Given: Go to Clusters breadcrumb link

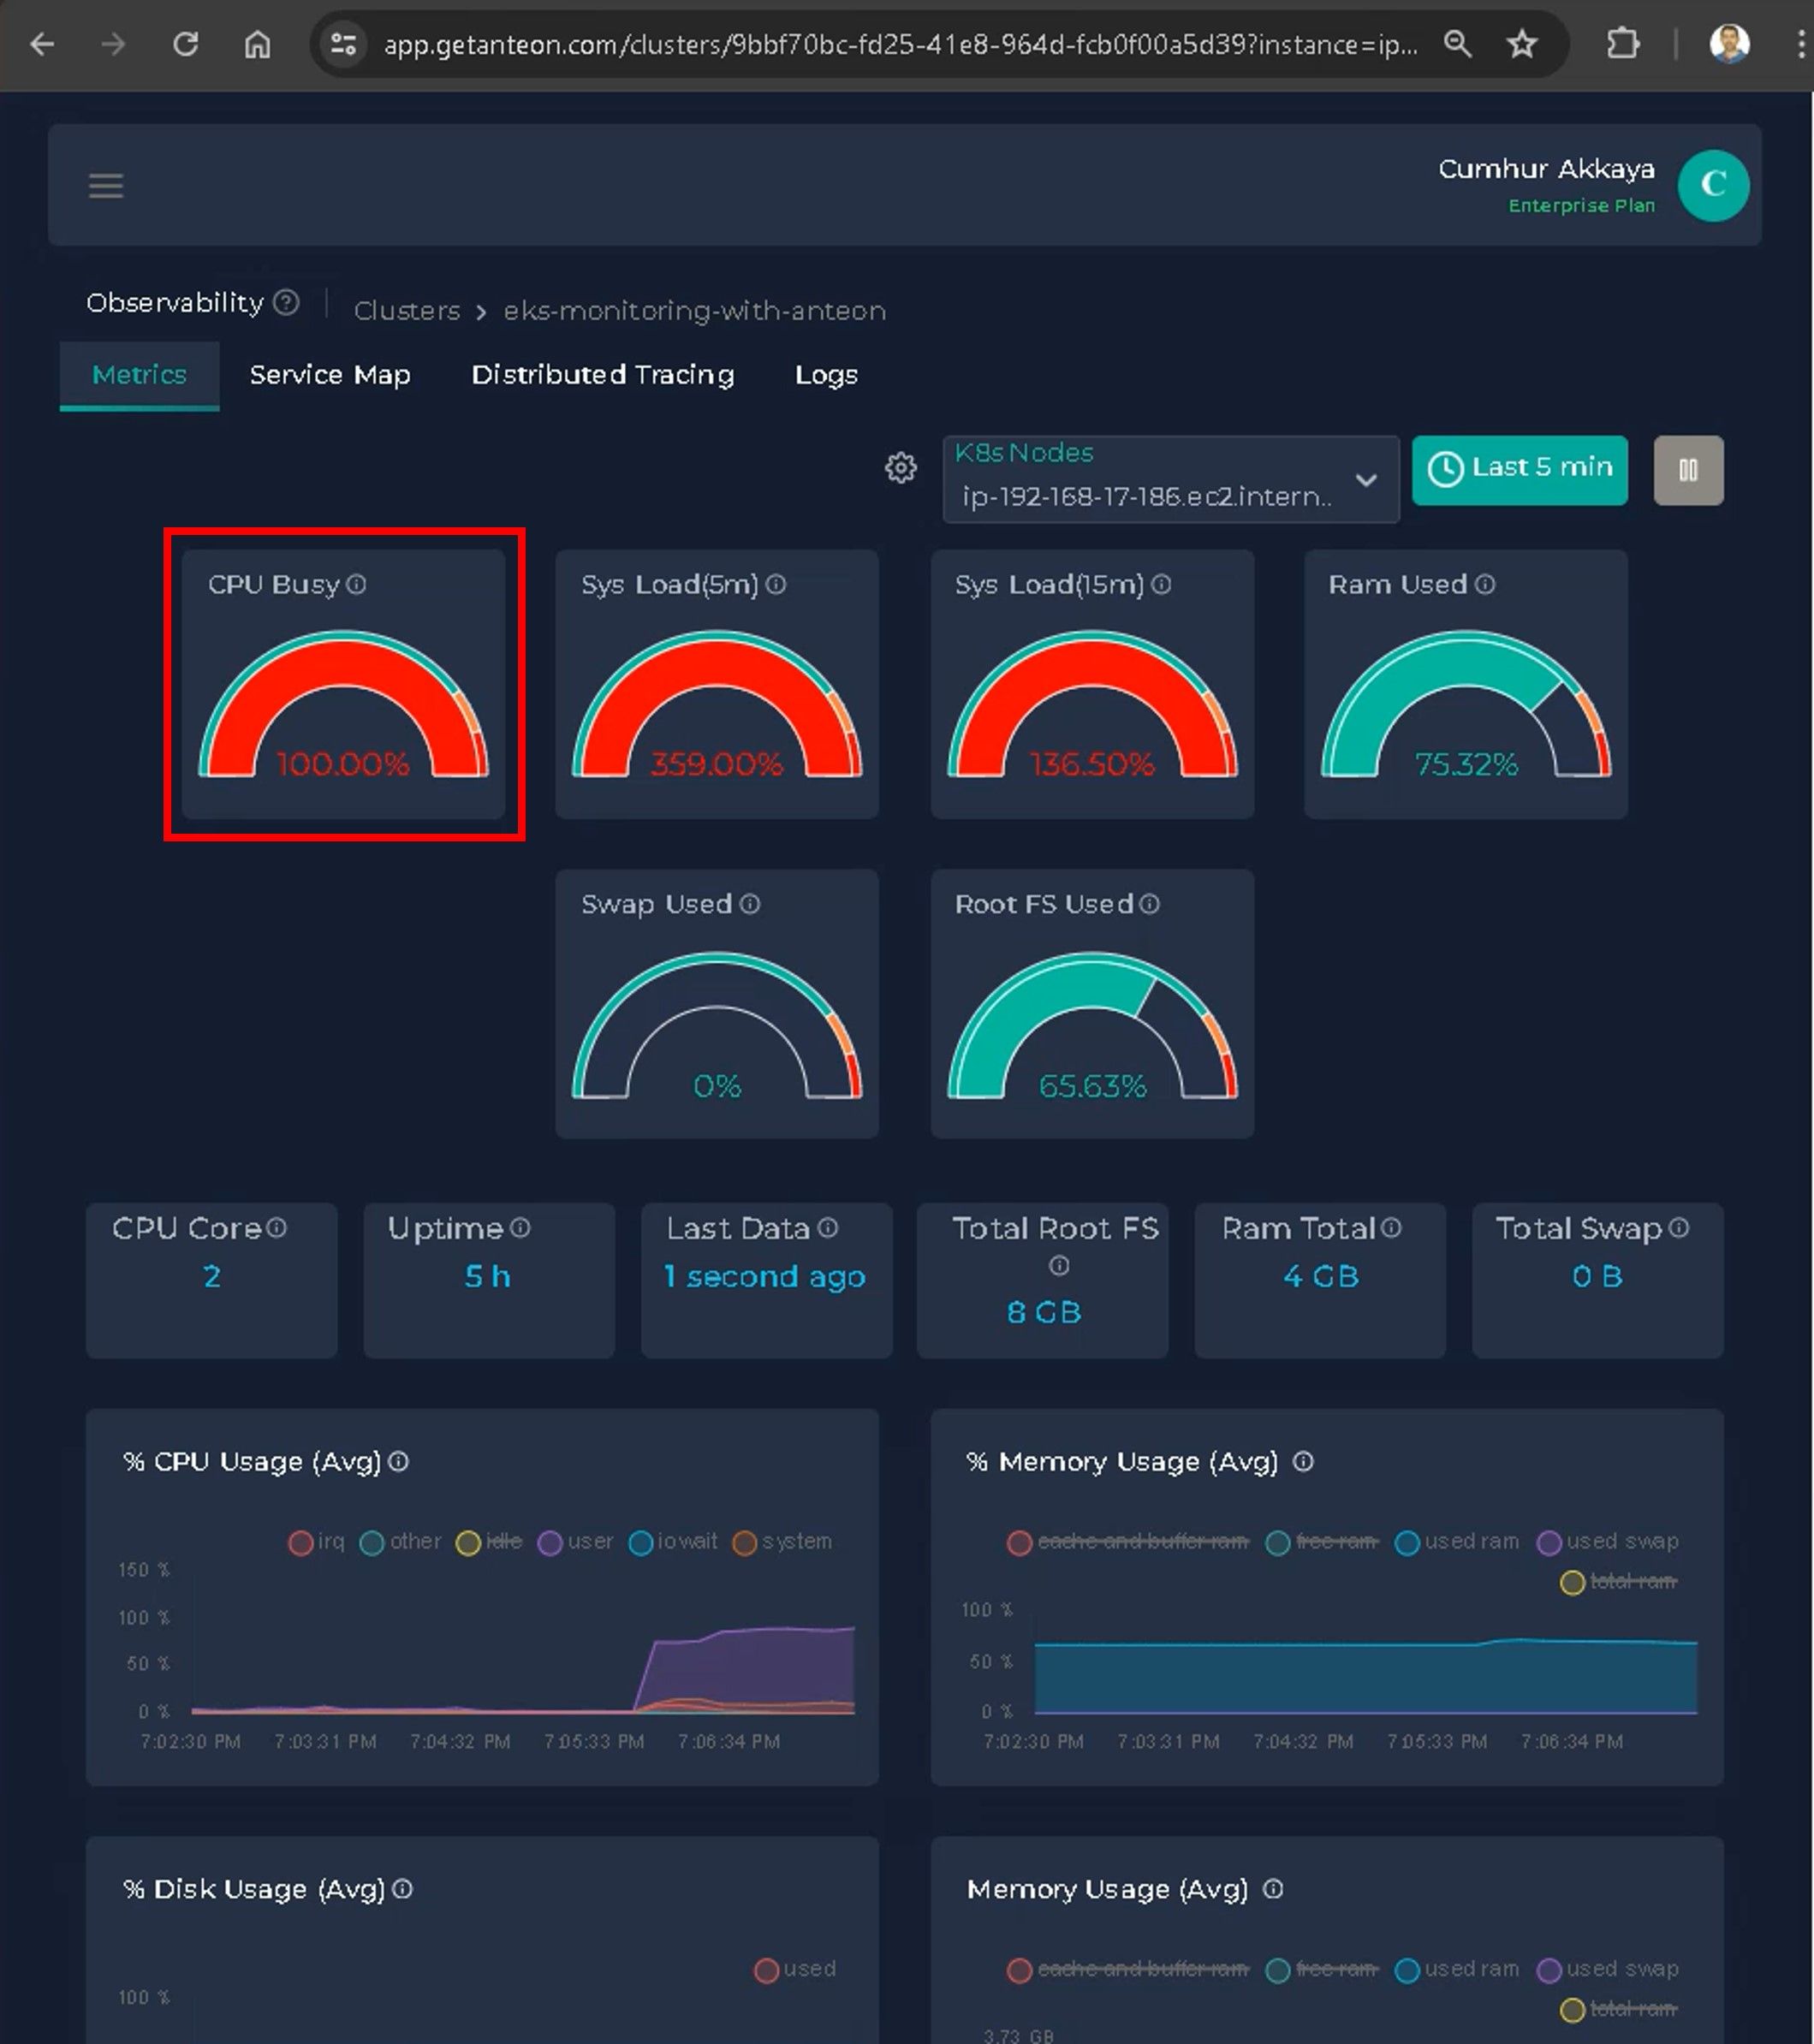Looking at the screenshot, I should click(x=407, y=311).
